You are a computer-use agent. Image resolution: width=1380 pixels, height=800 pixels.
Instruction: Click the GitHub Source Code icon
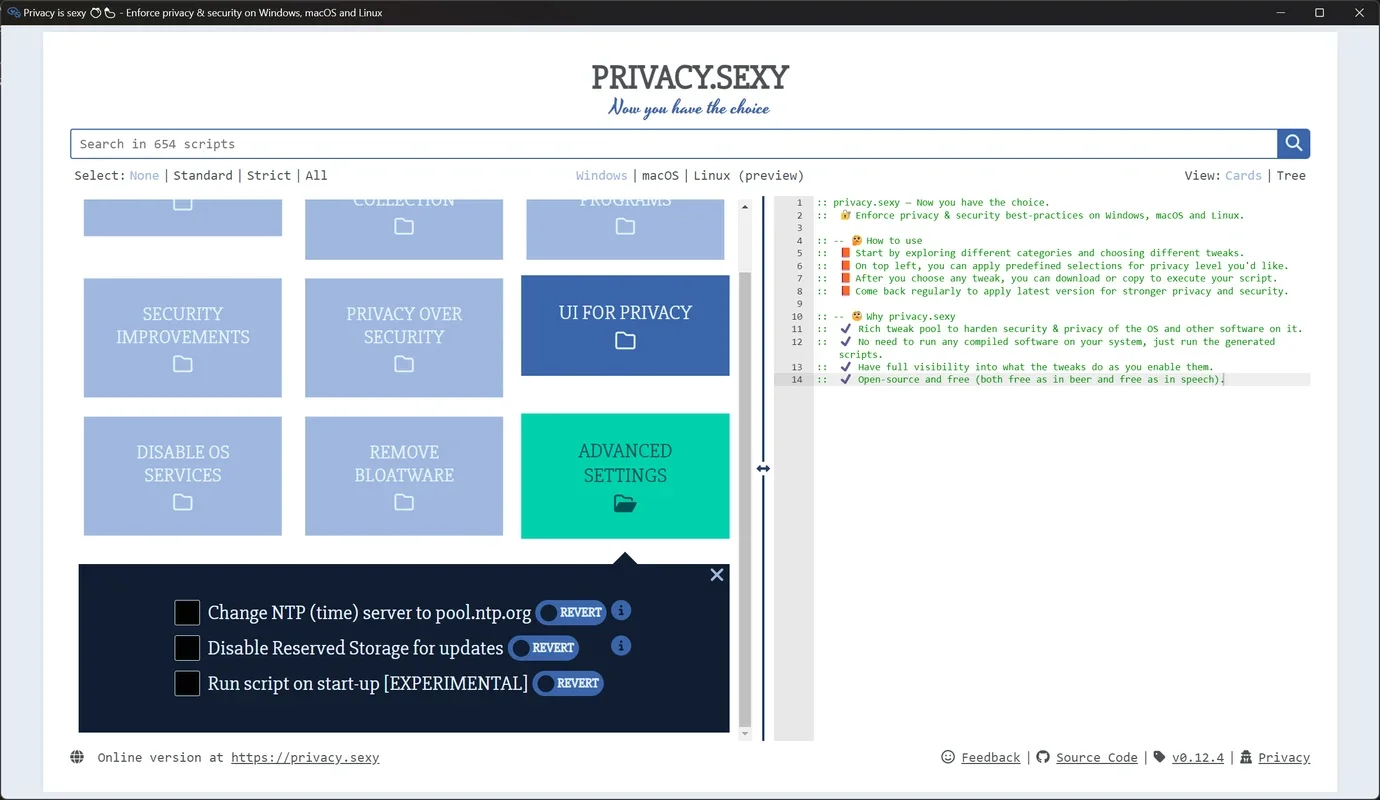coord(1043,757)
